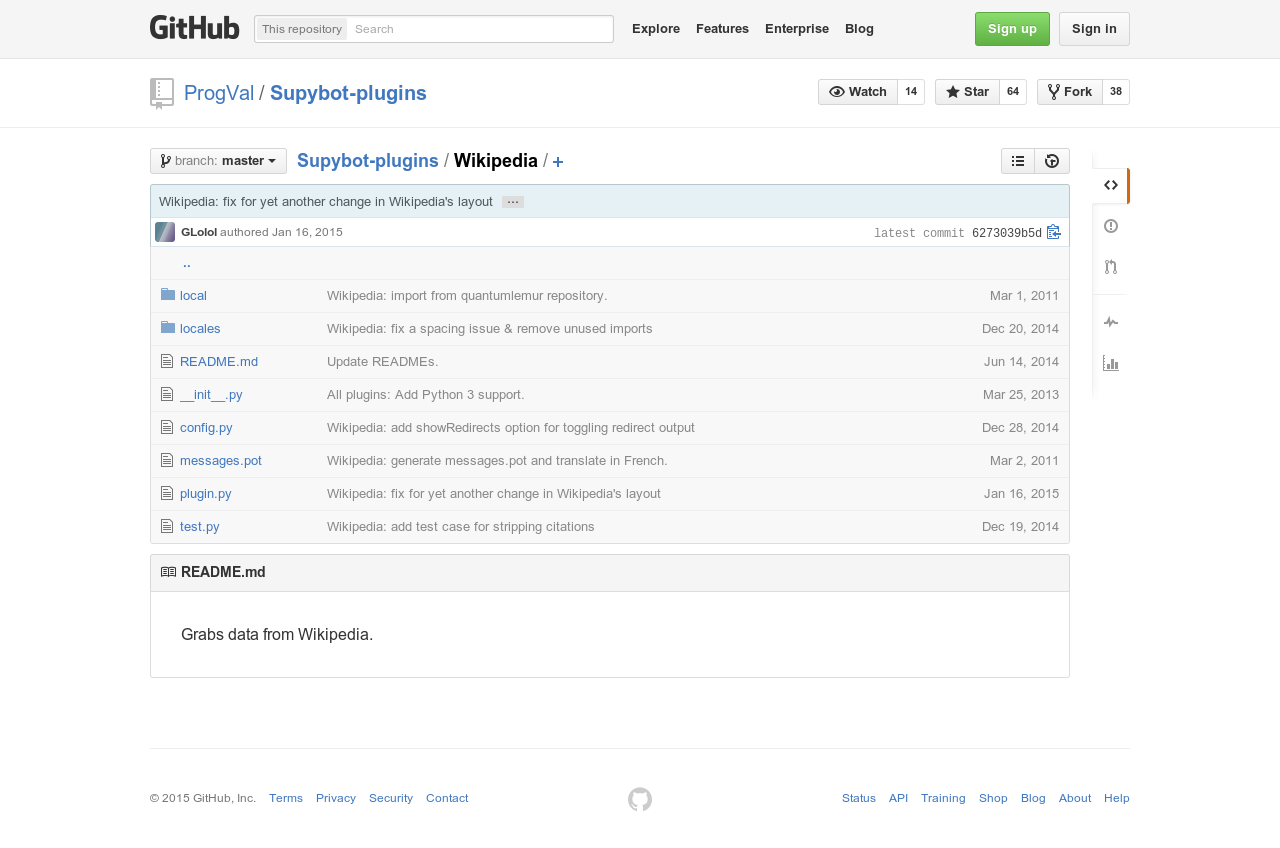Image resolution: width=1280 pixels, height=848 pixels.
Task: Fork this repository
Action: pyautogui.click(x=1070, y=92)
